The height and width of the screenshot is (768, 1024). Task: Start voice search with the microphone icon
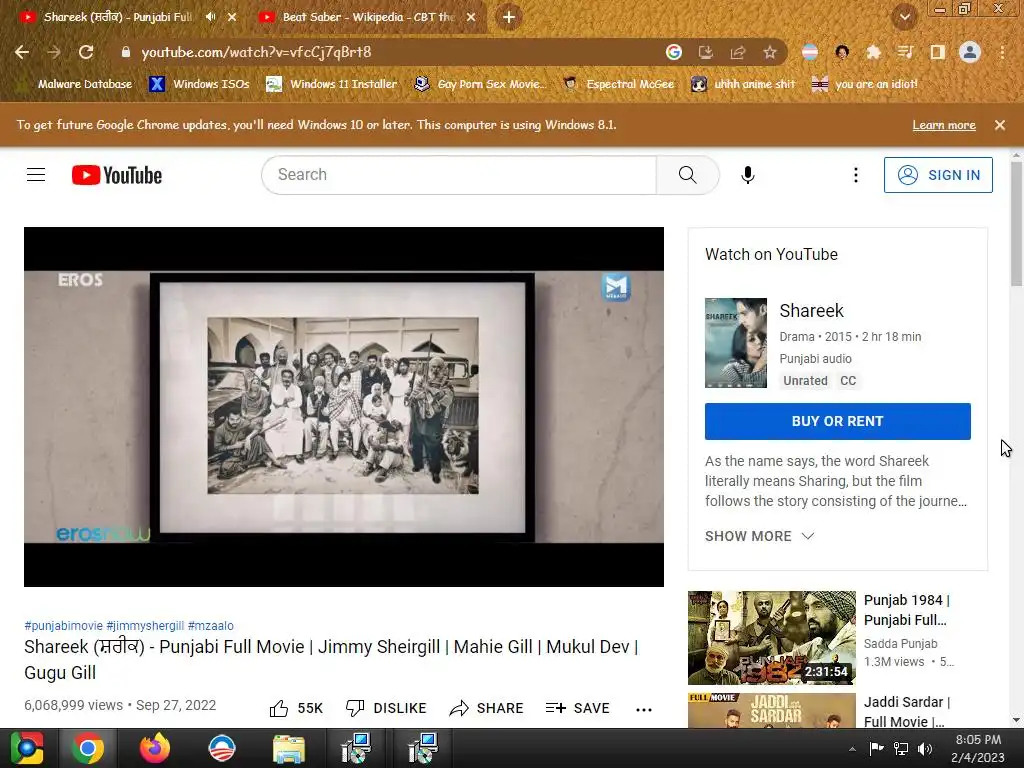click(748, 175)
